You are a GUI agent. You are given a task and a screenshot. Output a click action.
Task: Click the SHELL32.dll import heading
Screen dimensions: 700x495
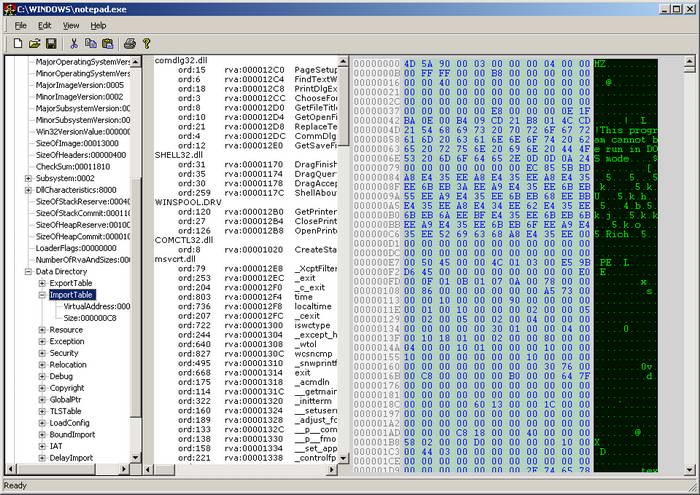pyautogui.click(x=179, y=155)
